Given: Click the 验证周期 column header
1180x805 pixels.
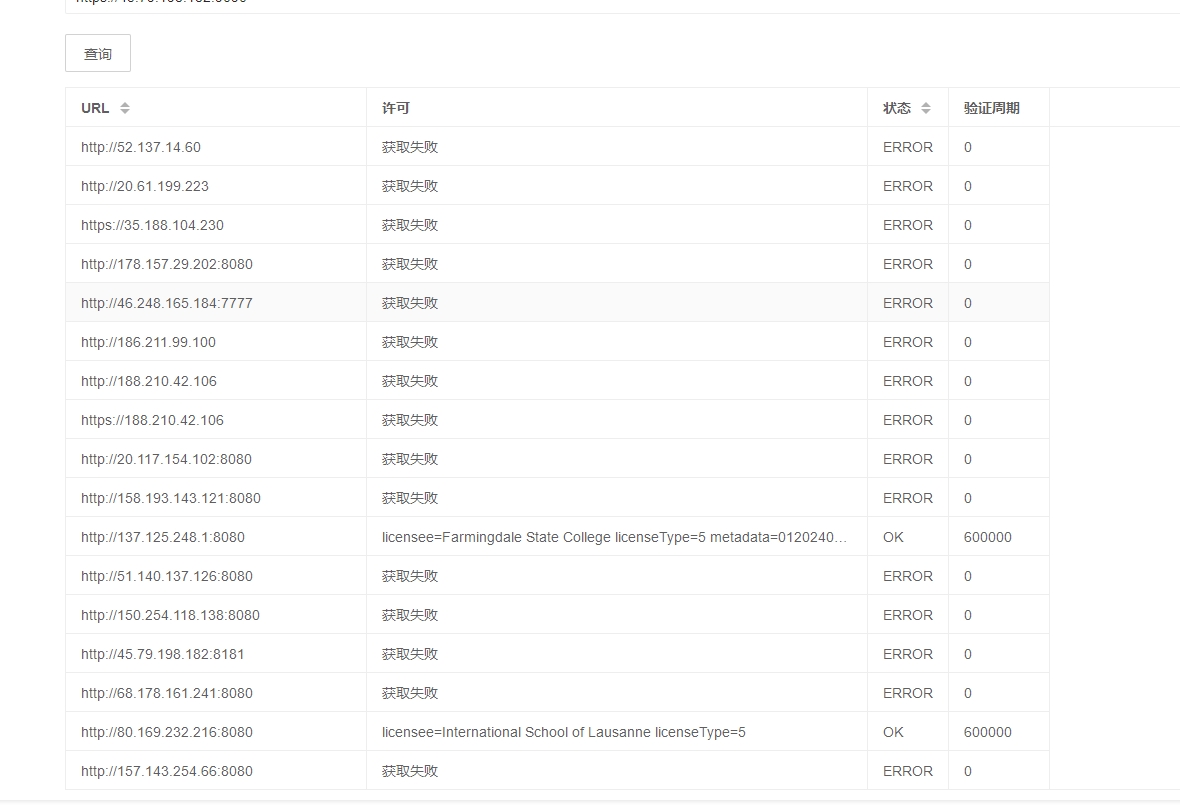Looking at the screenshot, I should click(x=991, y=108).
